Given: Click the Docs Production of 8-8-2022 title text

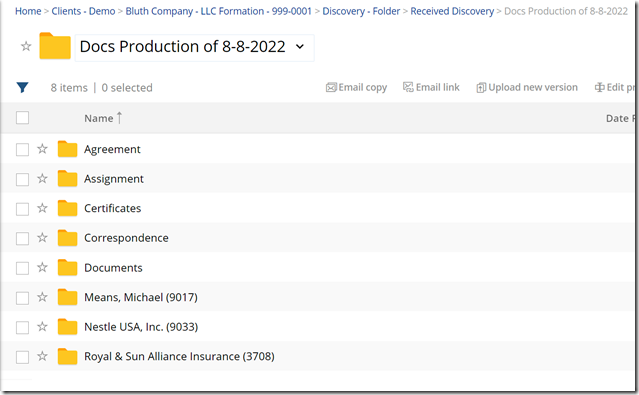Looking at the screenshot, I should (183, 46).
